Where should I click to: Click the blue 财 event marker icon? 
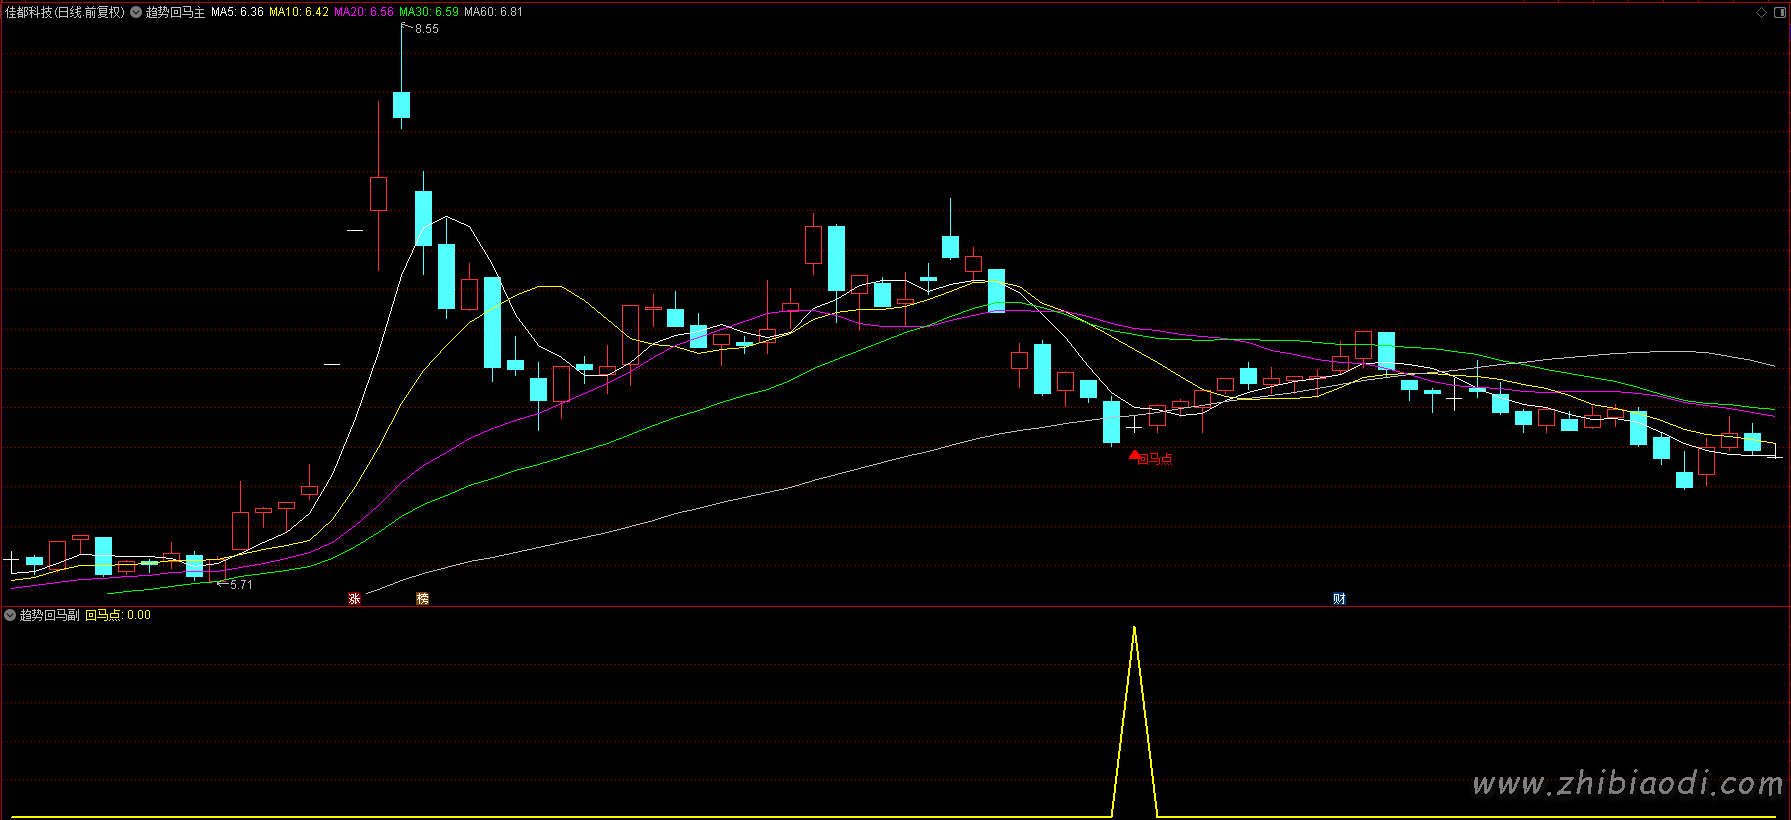[x=1339, y=598]
